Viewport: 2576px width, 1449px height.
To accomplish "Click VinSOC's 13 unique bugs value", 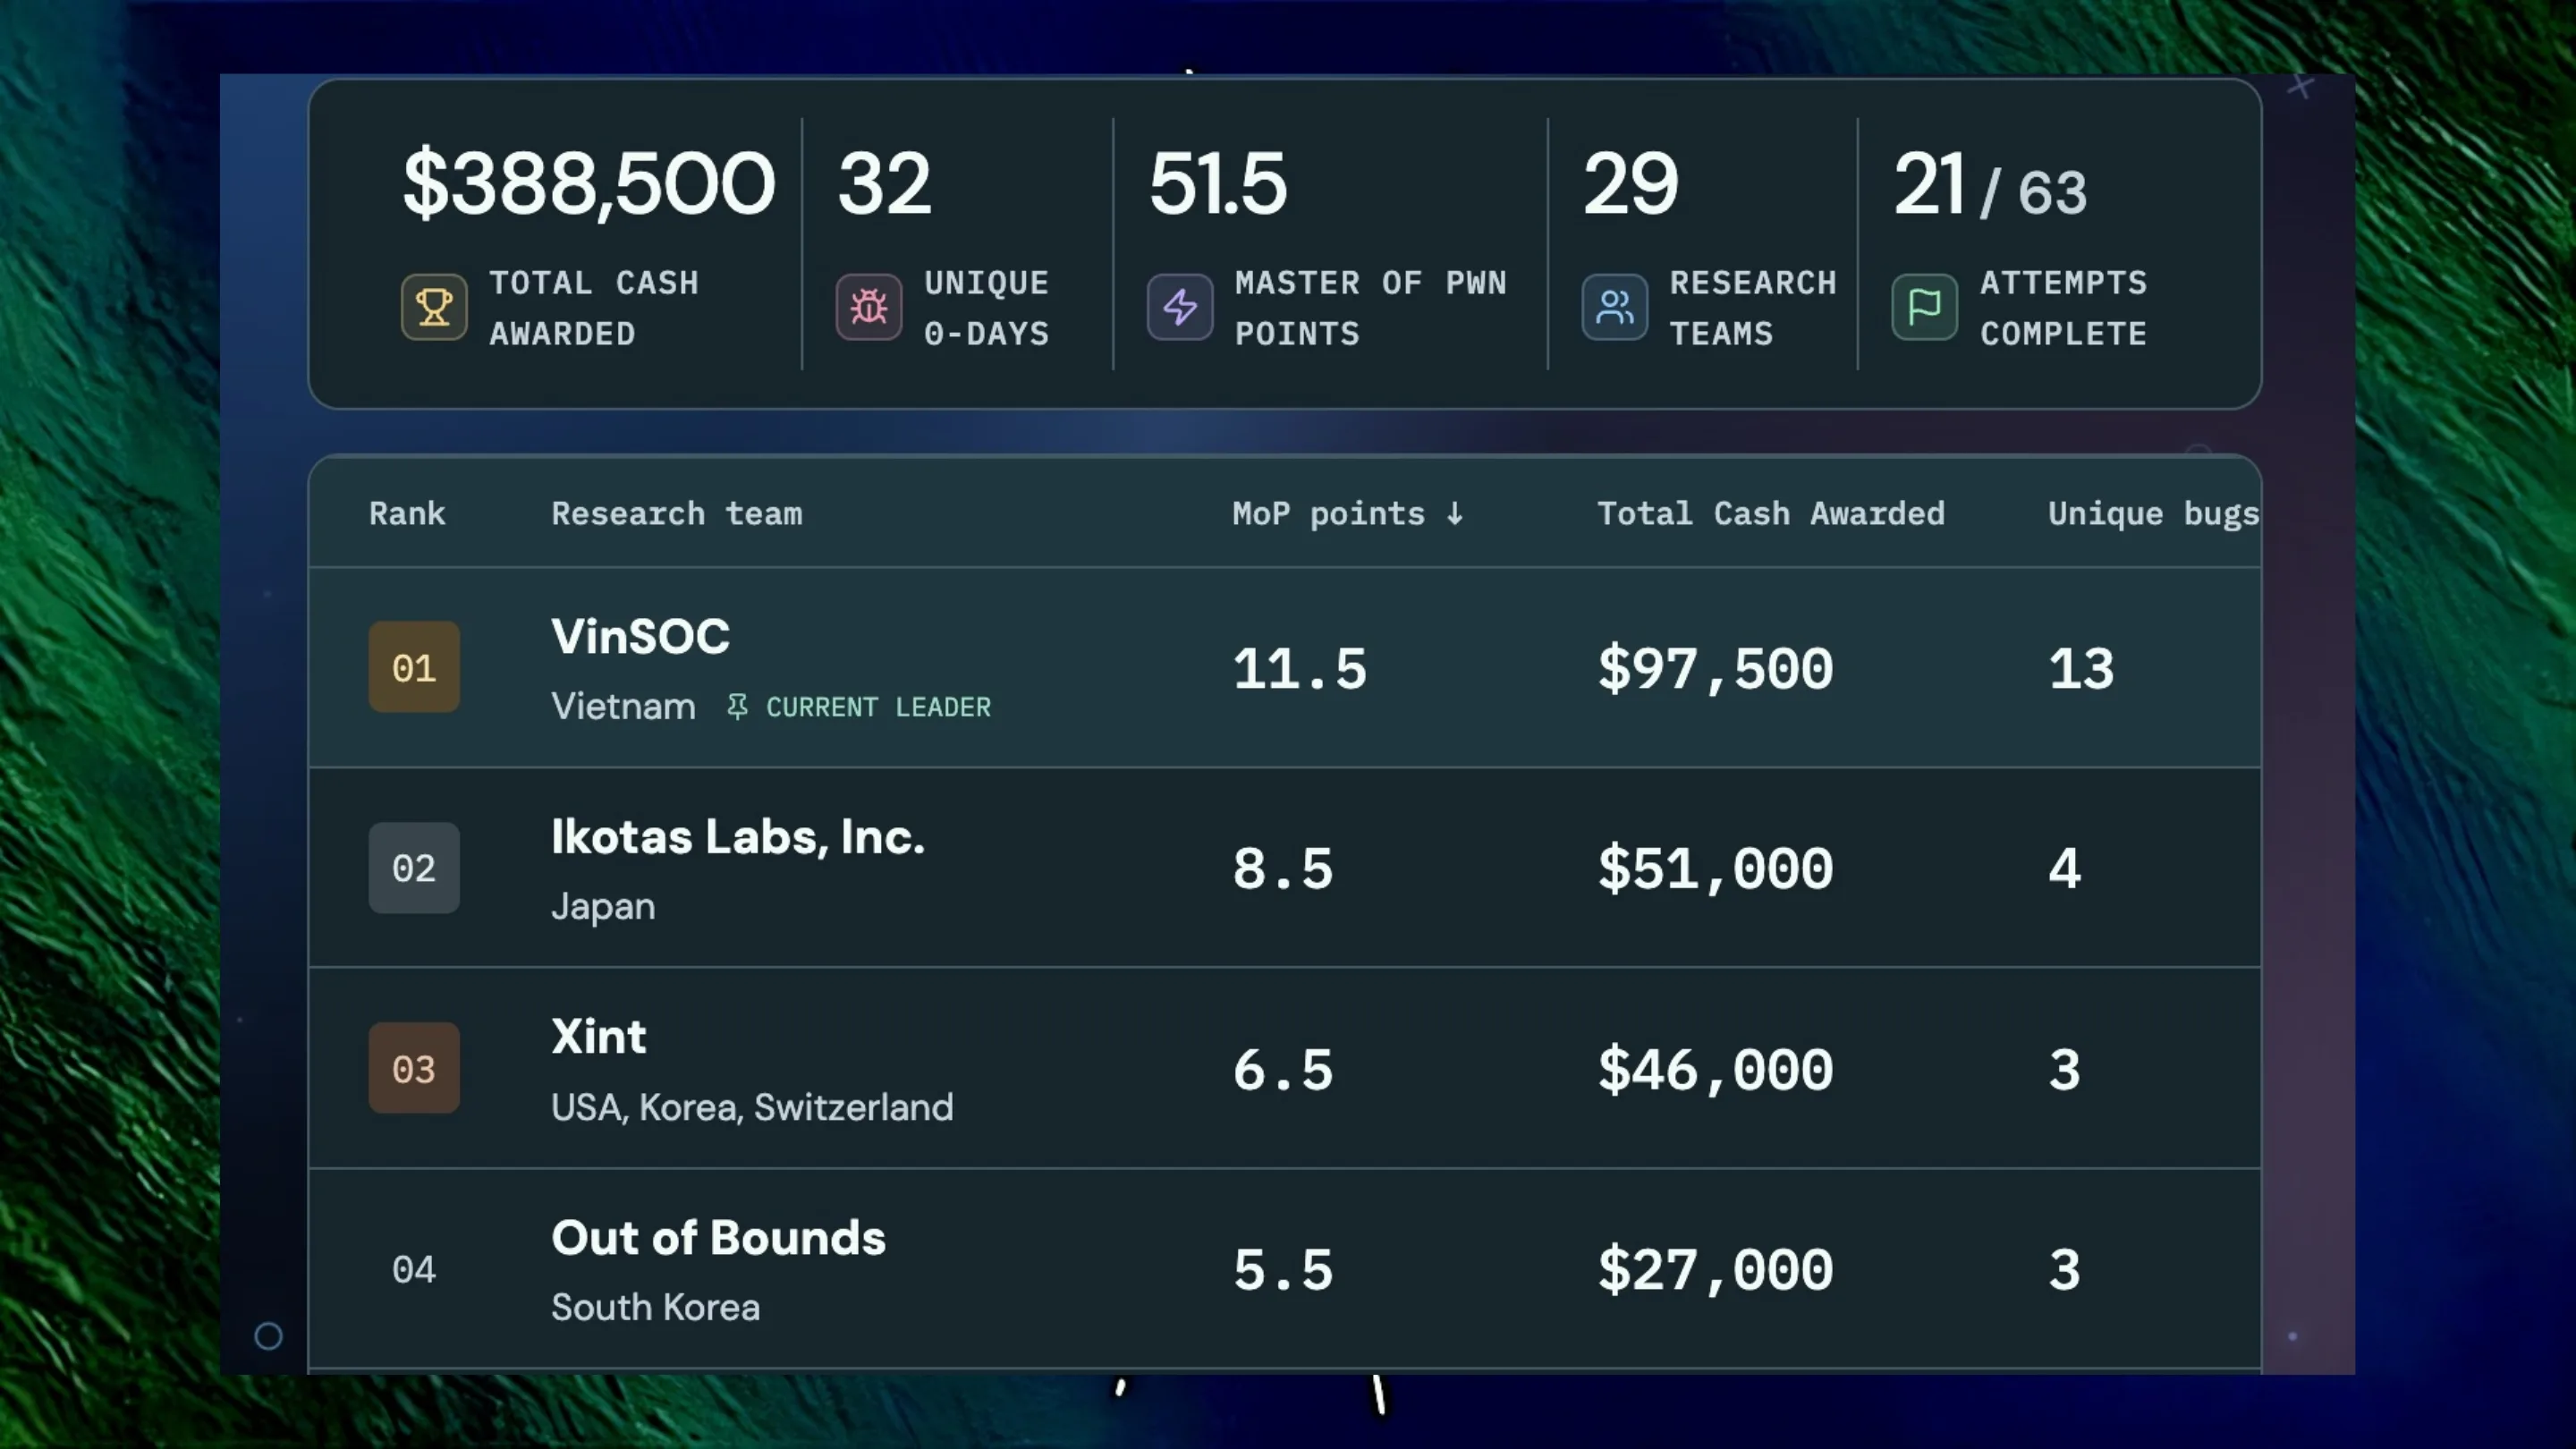I will click(x=2081, y=669).
